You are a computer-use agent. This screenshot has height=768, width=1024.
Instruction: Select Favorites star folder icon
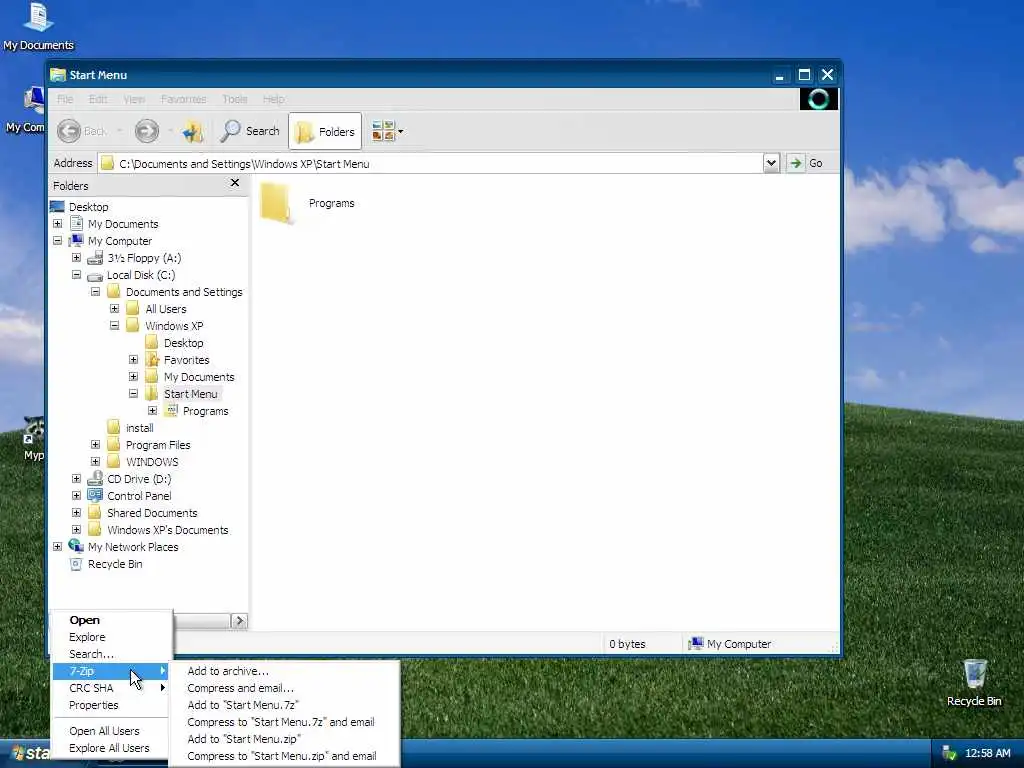point(152,360)
